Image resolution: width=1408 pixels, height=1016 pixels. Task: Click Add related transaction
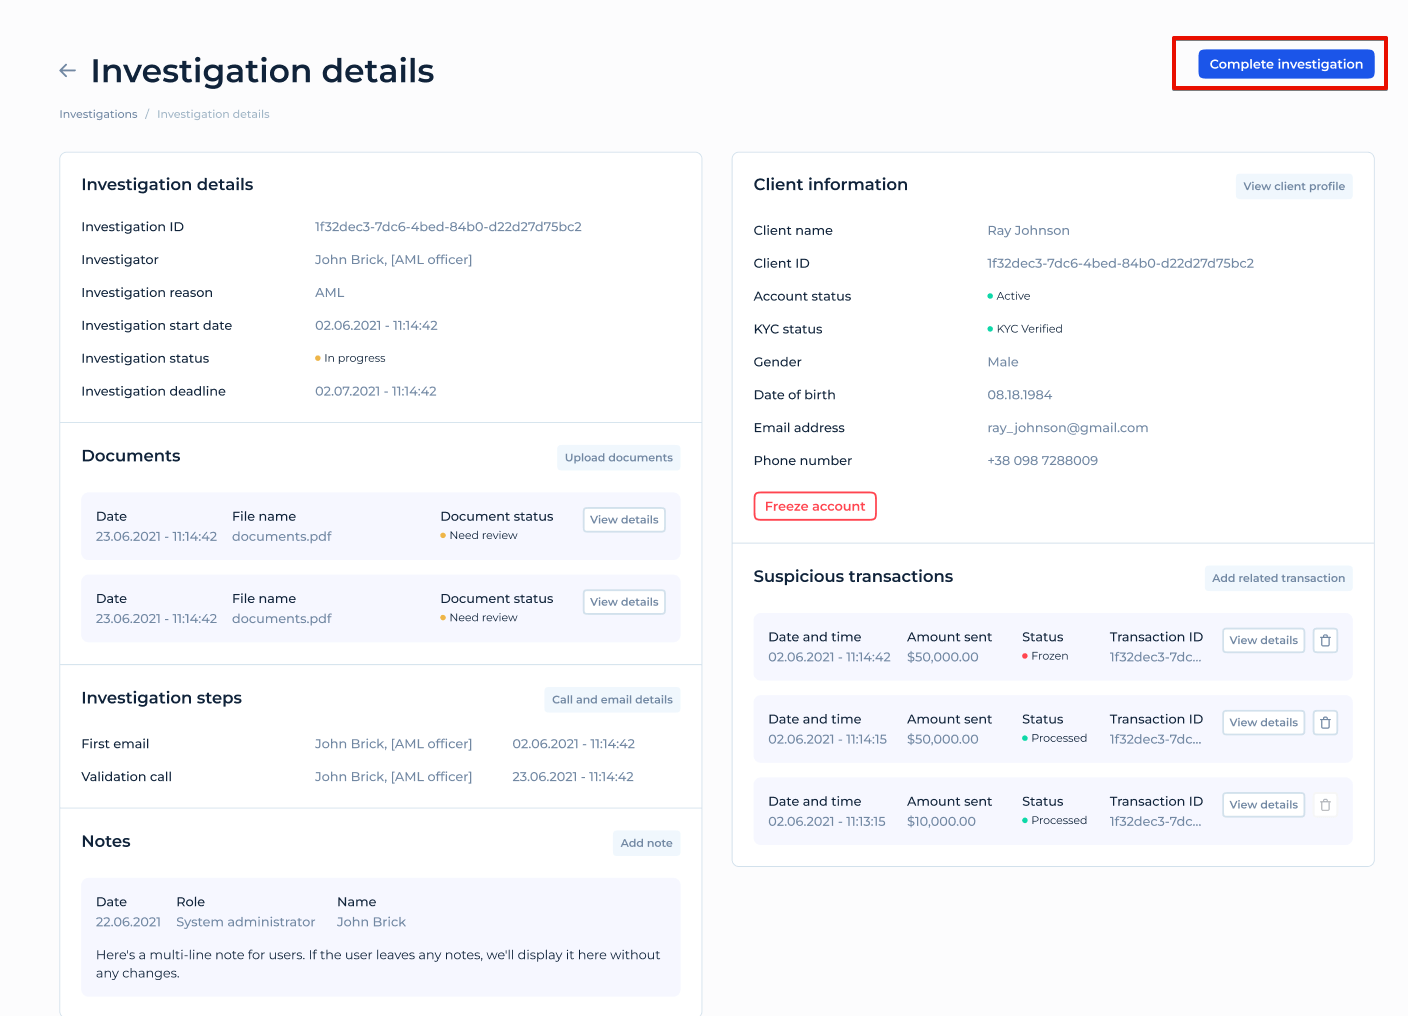tap(1278, 578)
